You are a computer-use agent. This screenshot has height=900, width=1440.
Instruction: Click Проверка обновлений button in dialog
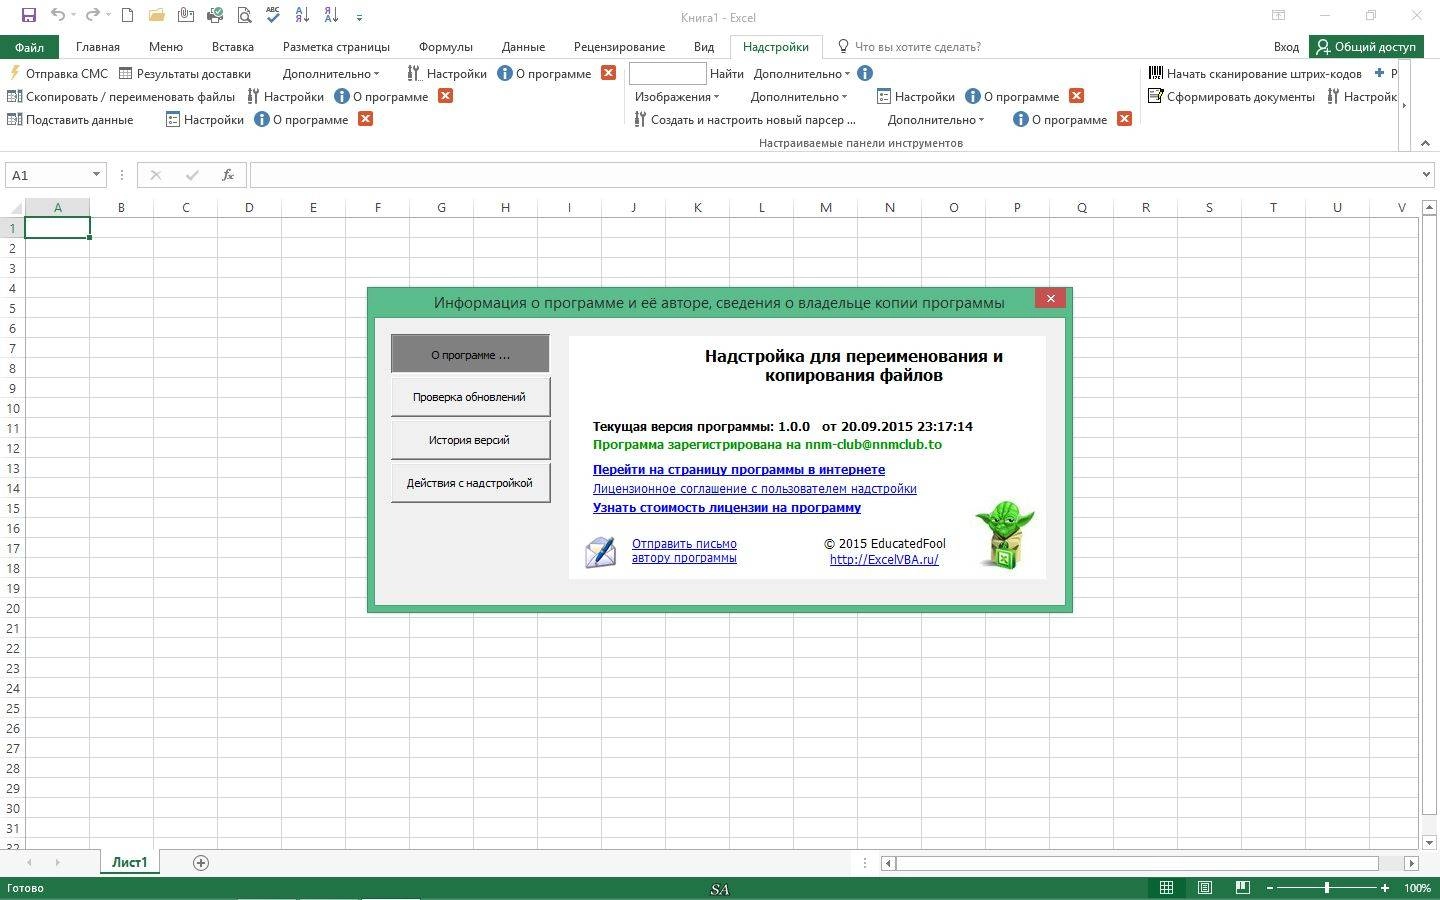pos(470,397)
